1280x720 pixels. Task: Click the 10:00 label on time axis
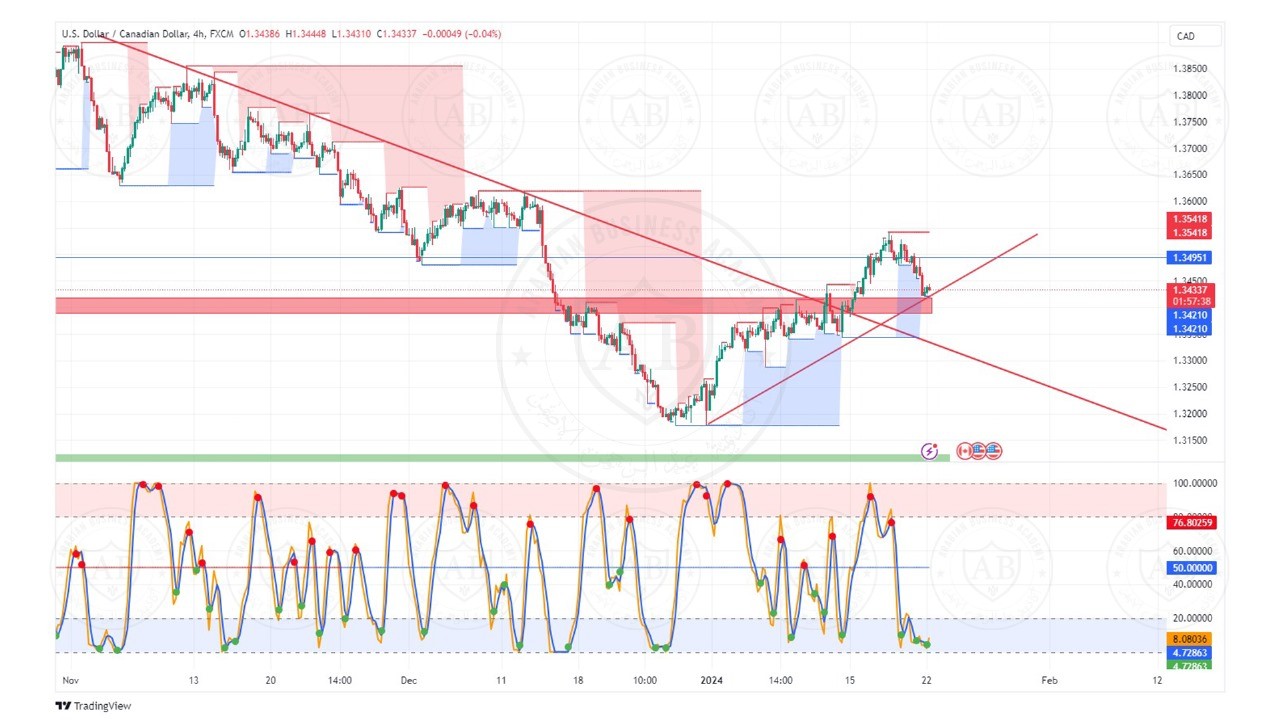pyautogui.click(x=645, y=680)
